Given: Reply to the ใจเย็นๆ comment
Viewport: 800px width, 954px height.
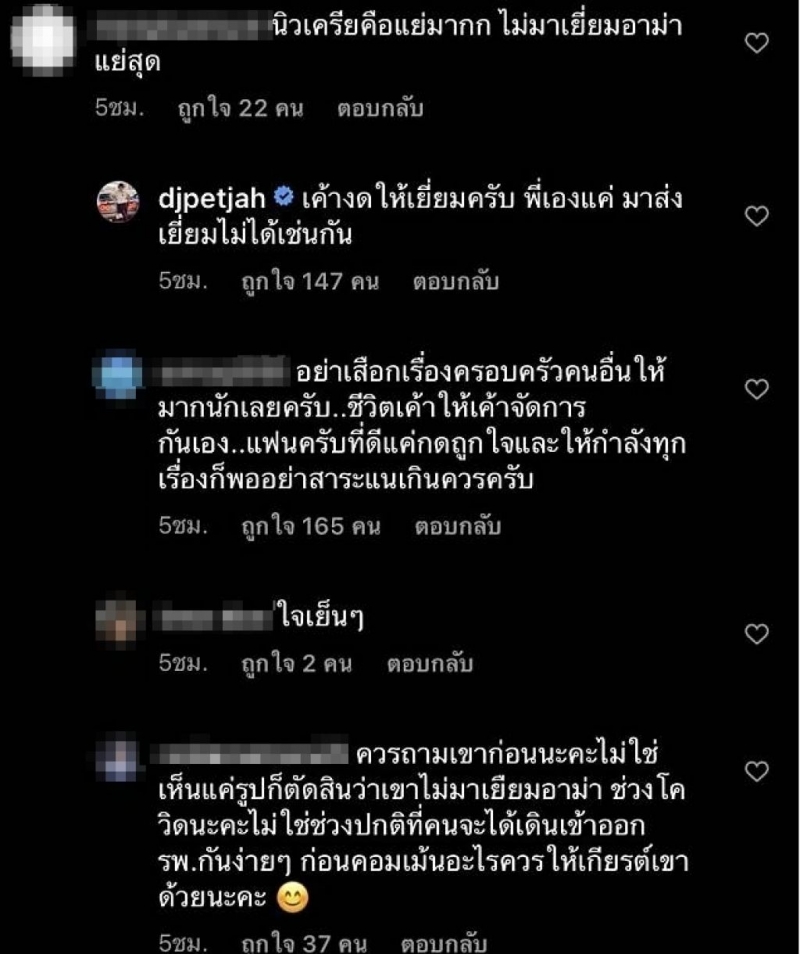Looking at the screenshot, I should 430,663.
